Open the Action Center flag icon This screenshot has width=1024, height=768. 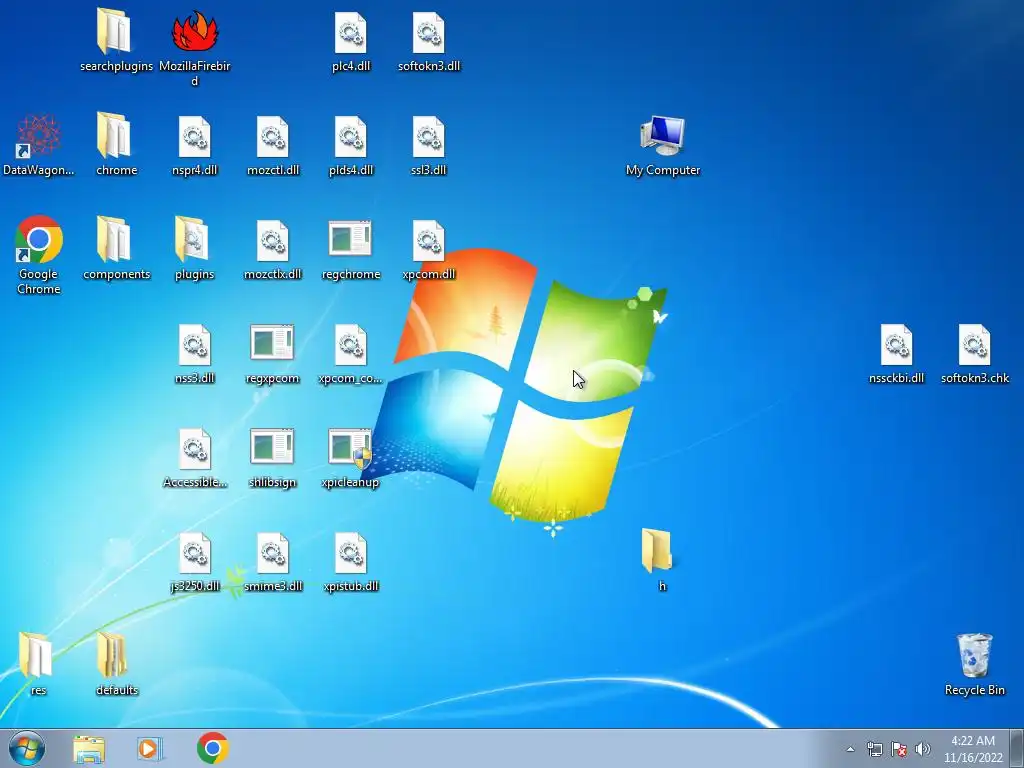click(899, 749)
